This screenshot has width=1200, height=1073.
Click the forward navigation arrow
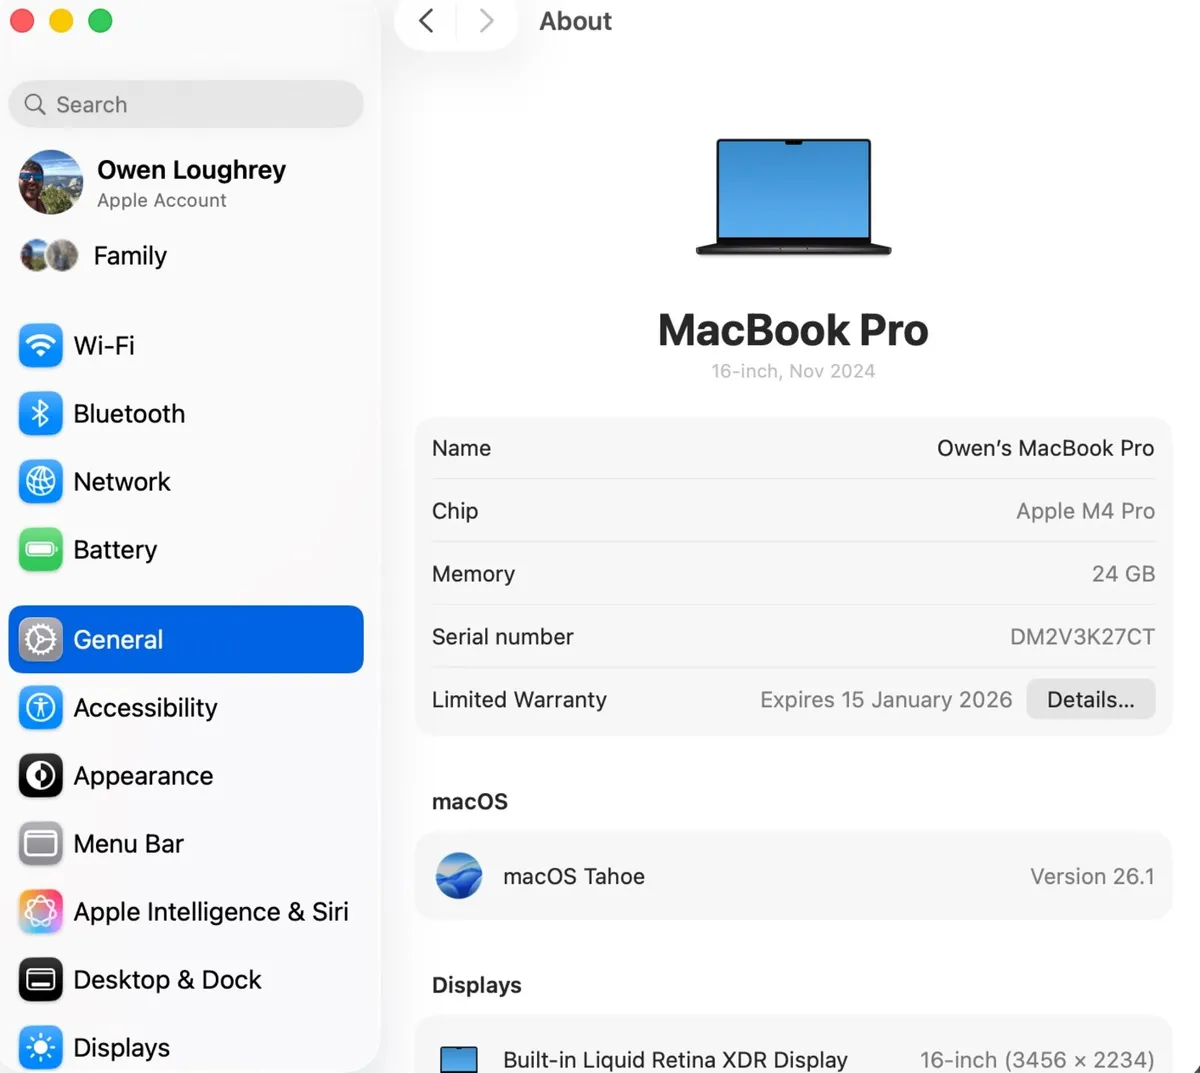(486, 20)
